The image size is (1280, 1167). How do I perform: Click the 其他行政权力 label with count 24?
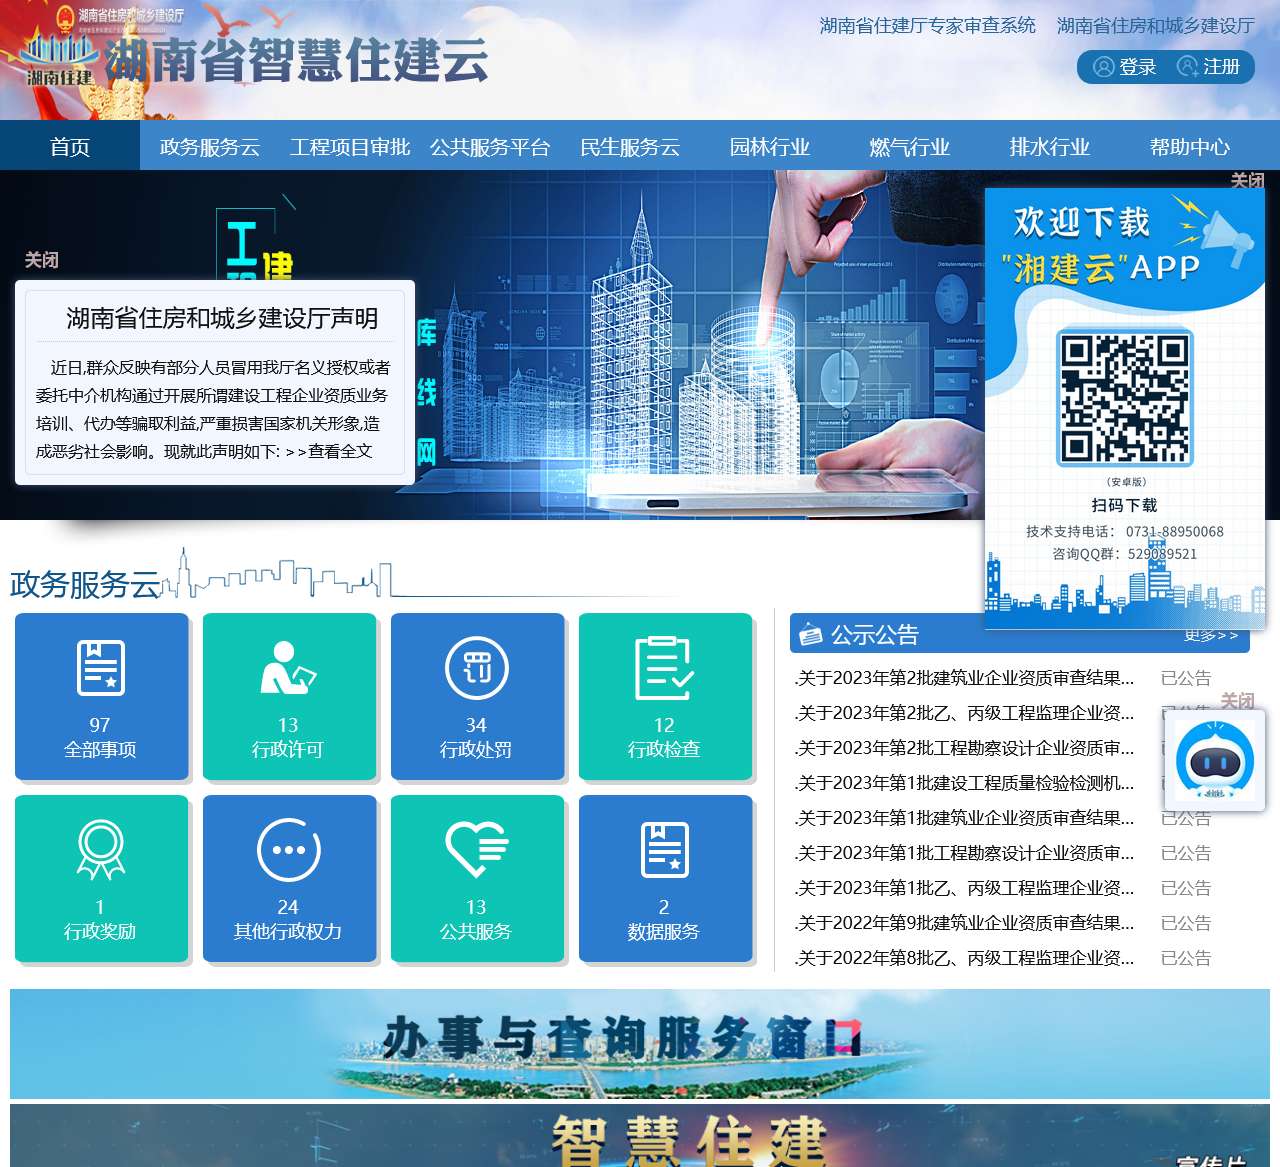click(288, 919)
